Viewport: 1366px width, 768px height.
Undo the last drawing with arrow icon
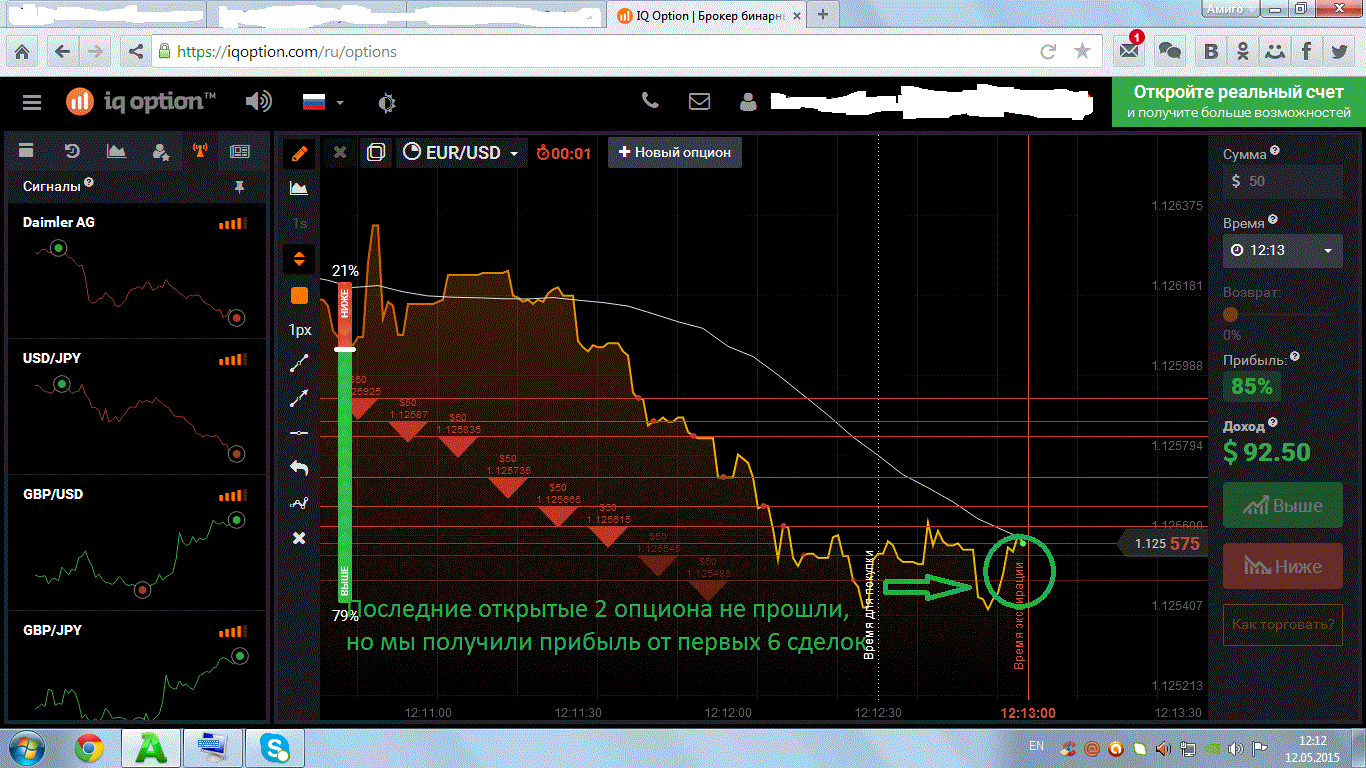point(298,467)
